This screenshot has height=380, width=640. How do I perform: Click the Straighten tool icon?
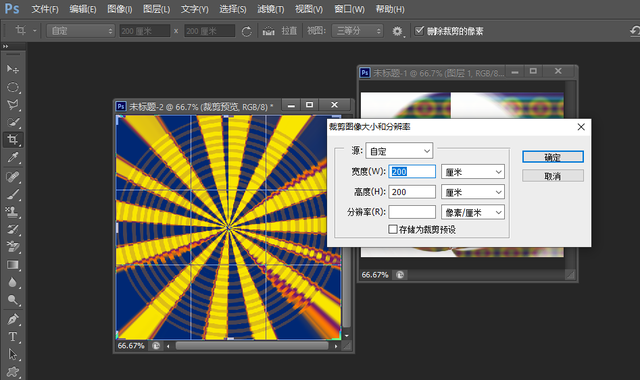pyautogui.click(x=268, y=31)
